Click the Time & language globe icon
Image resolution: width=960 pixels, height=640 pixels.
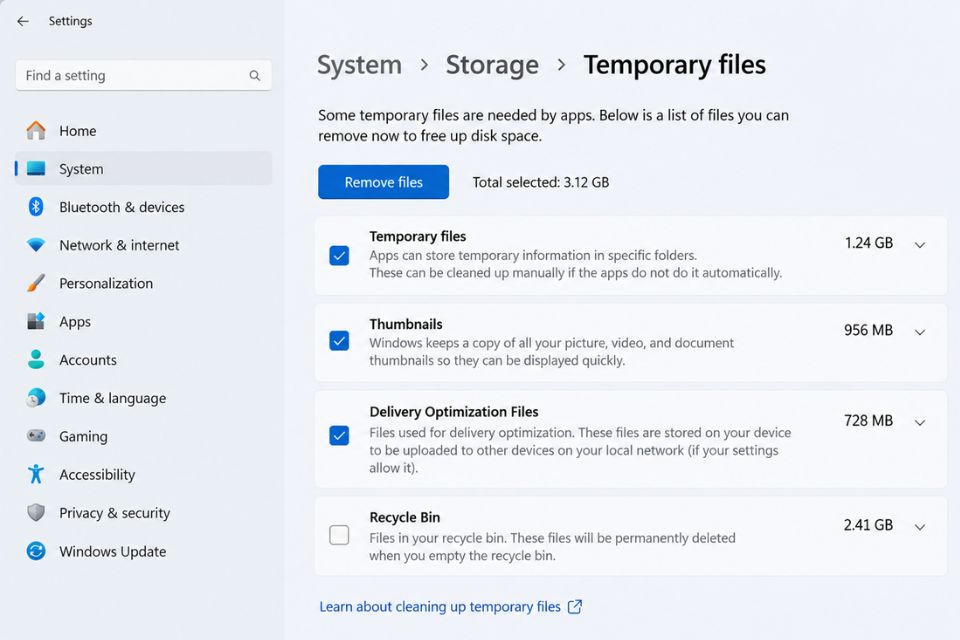tap(36, 397)
